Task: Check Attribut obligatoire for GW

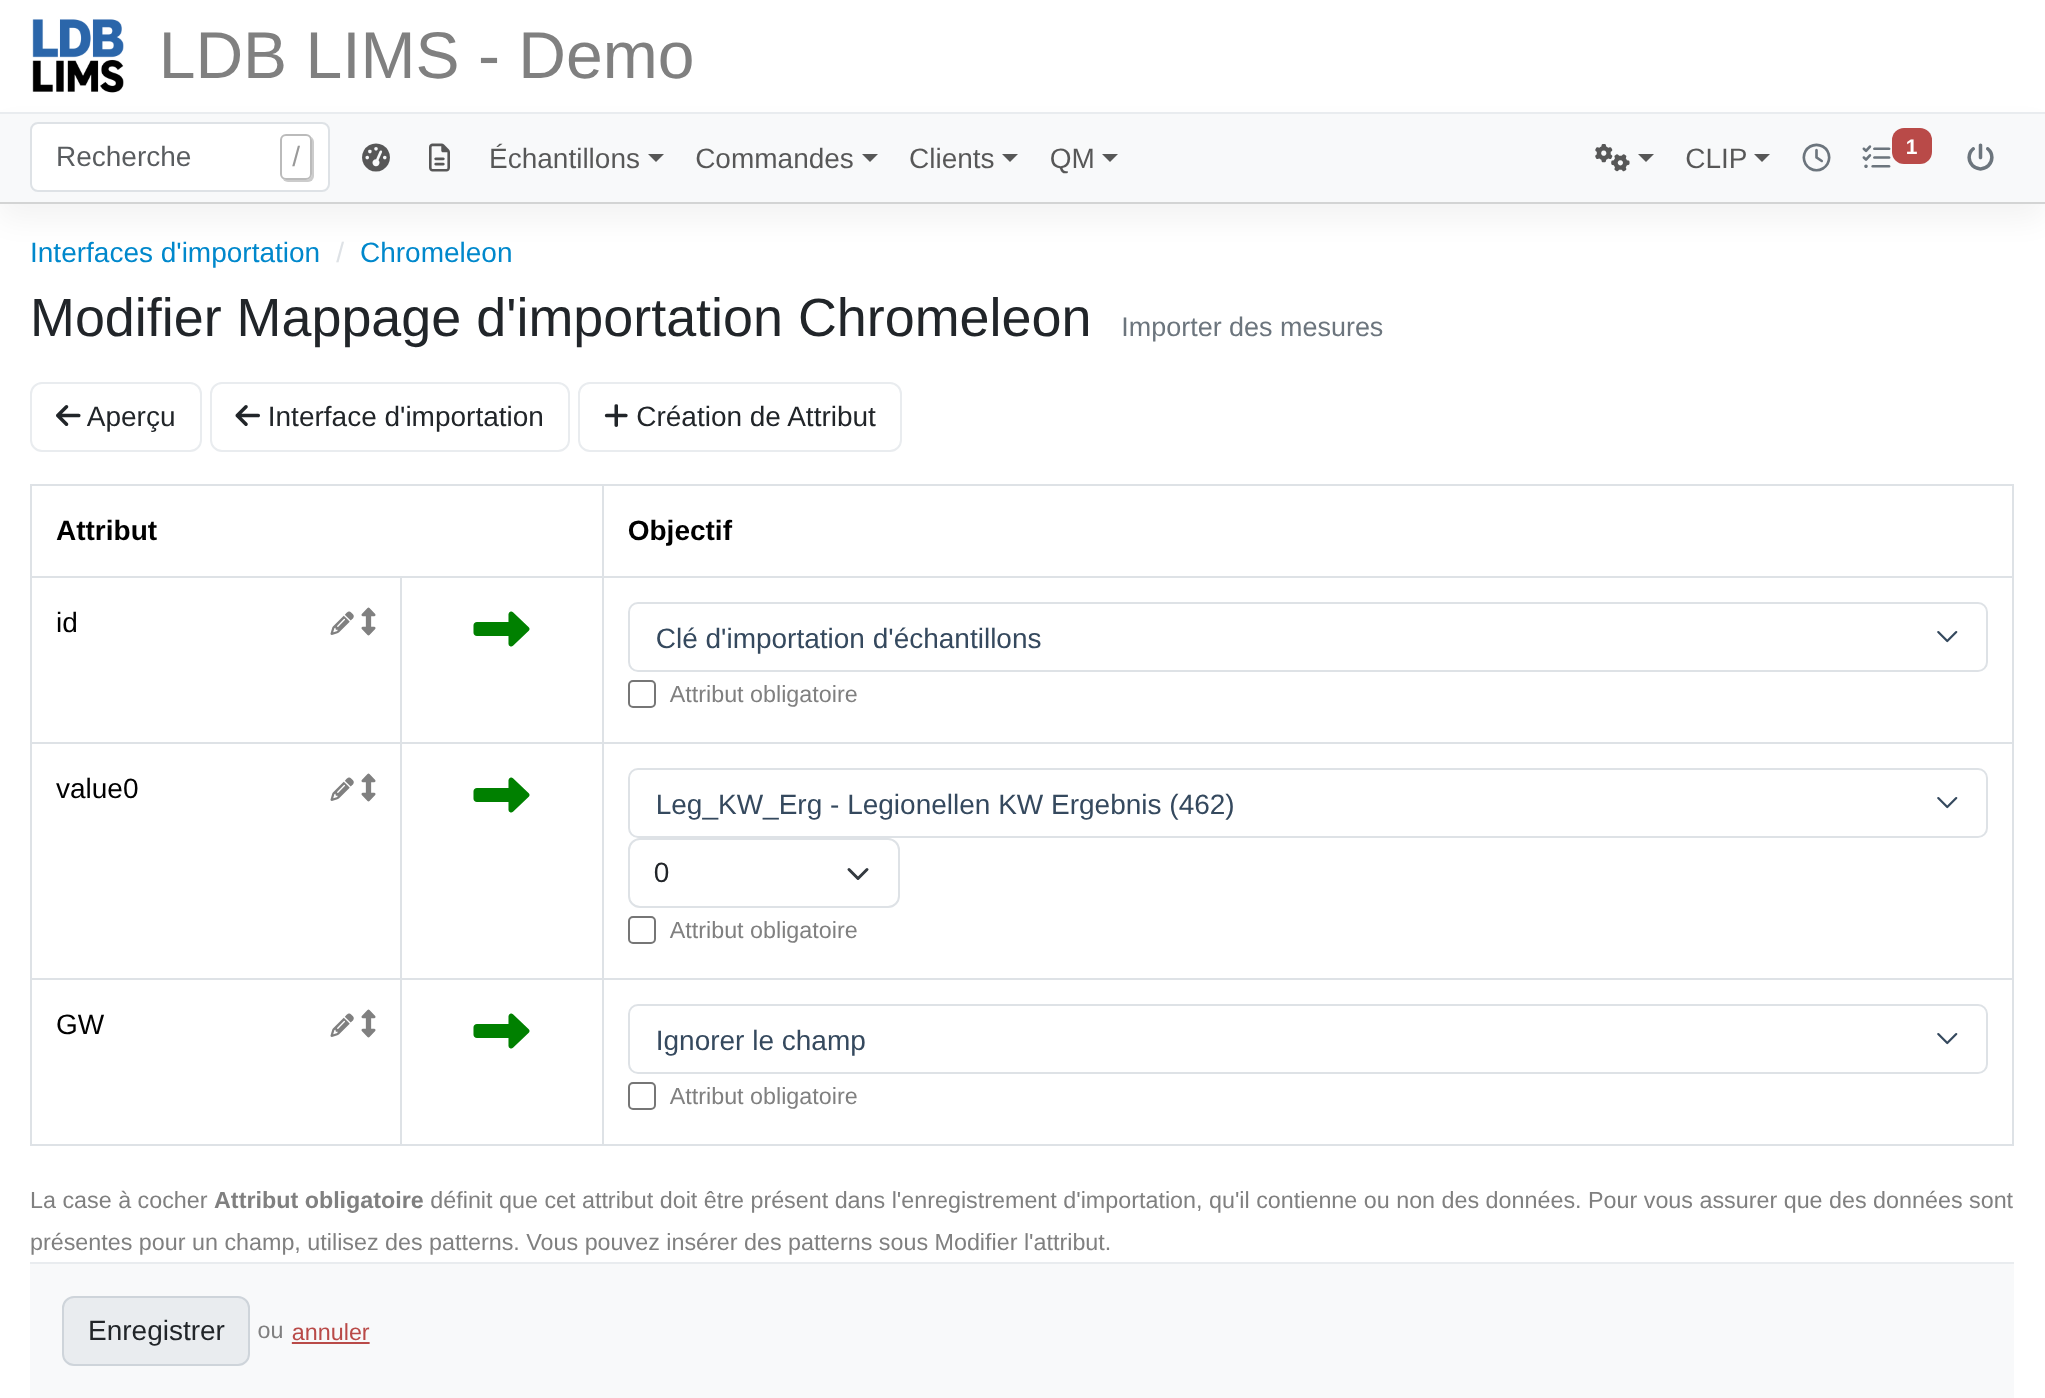Action: coord(642,1096)
